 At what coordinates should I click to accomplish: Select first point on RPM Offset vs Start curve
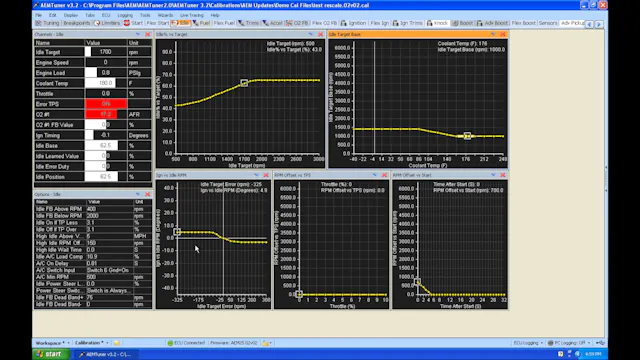tap(417, 282)
